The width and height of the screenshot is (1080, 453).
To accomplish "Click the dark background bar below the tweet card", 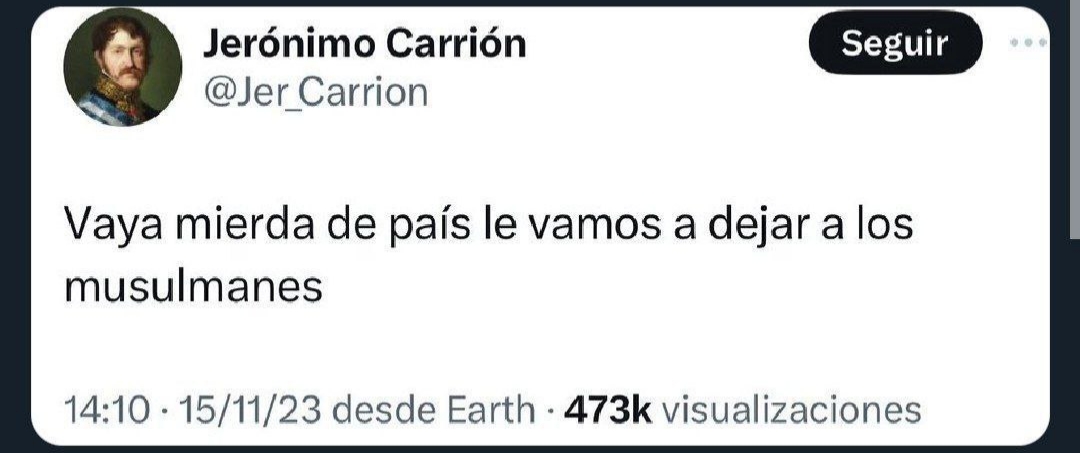I will pos(540,450).
